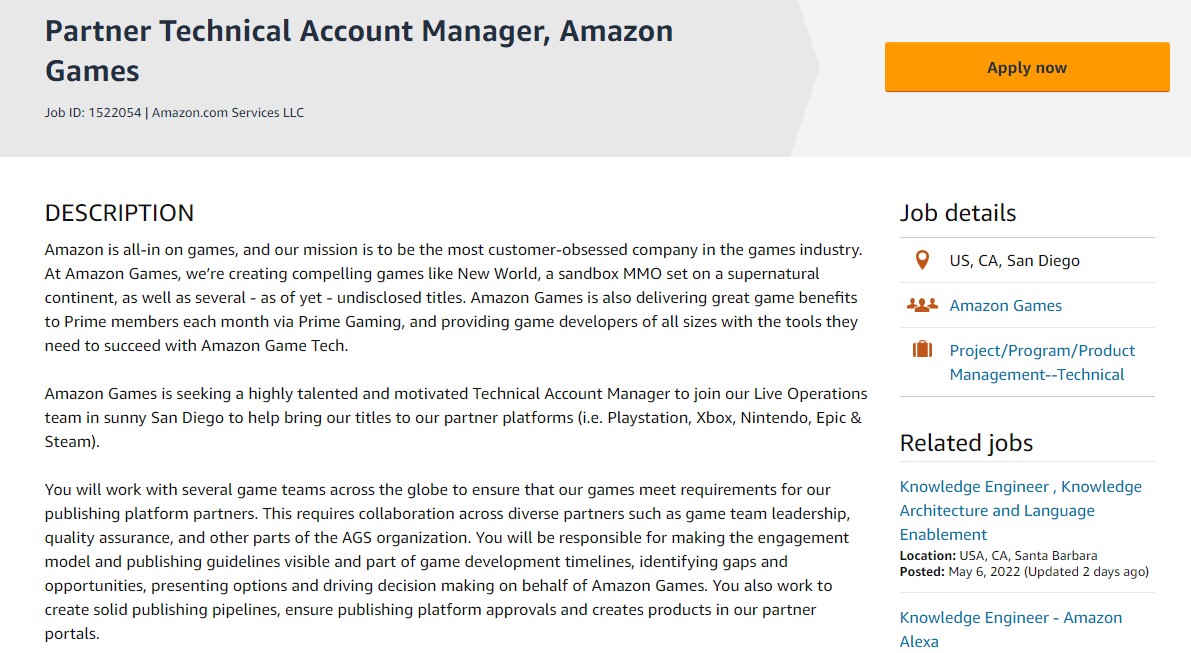The width and height of the screenshot is (1191, 653).
Task: Click paragraph about seeking Technical Account Manager
Action: click(456, 418)
